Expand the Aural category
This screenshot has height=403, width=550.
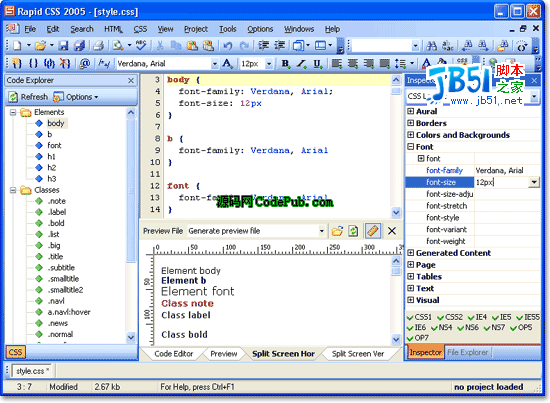411,111
